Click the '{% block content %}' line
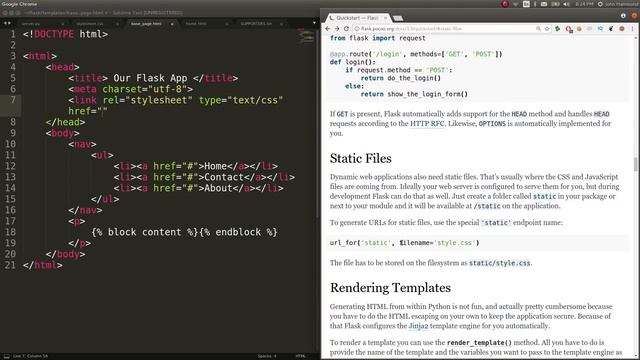The image size is (640, 360). coord(184,232)
